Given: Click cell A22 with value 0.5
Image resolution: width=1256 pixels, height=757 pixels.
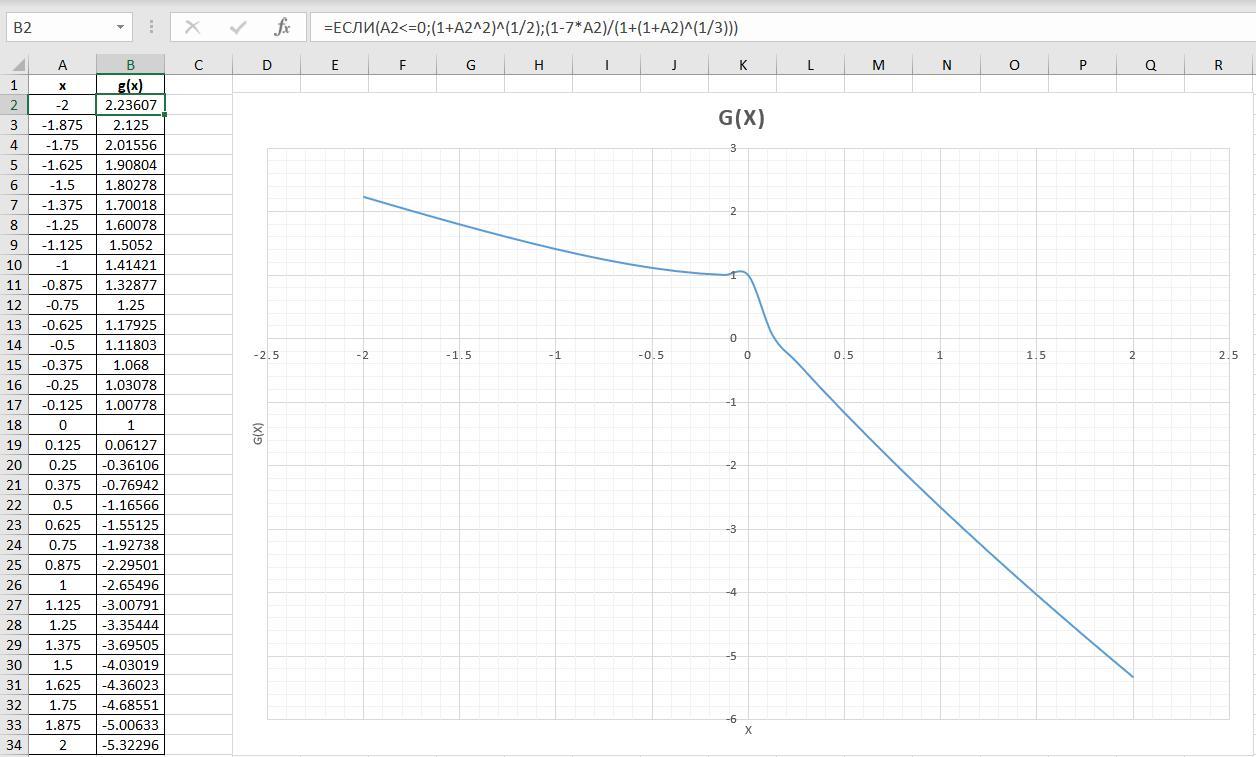Looking at the screenshot, I should tap(62, 505).
